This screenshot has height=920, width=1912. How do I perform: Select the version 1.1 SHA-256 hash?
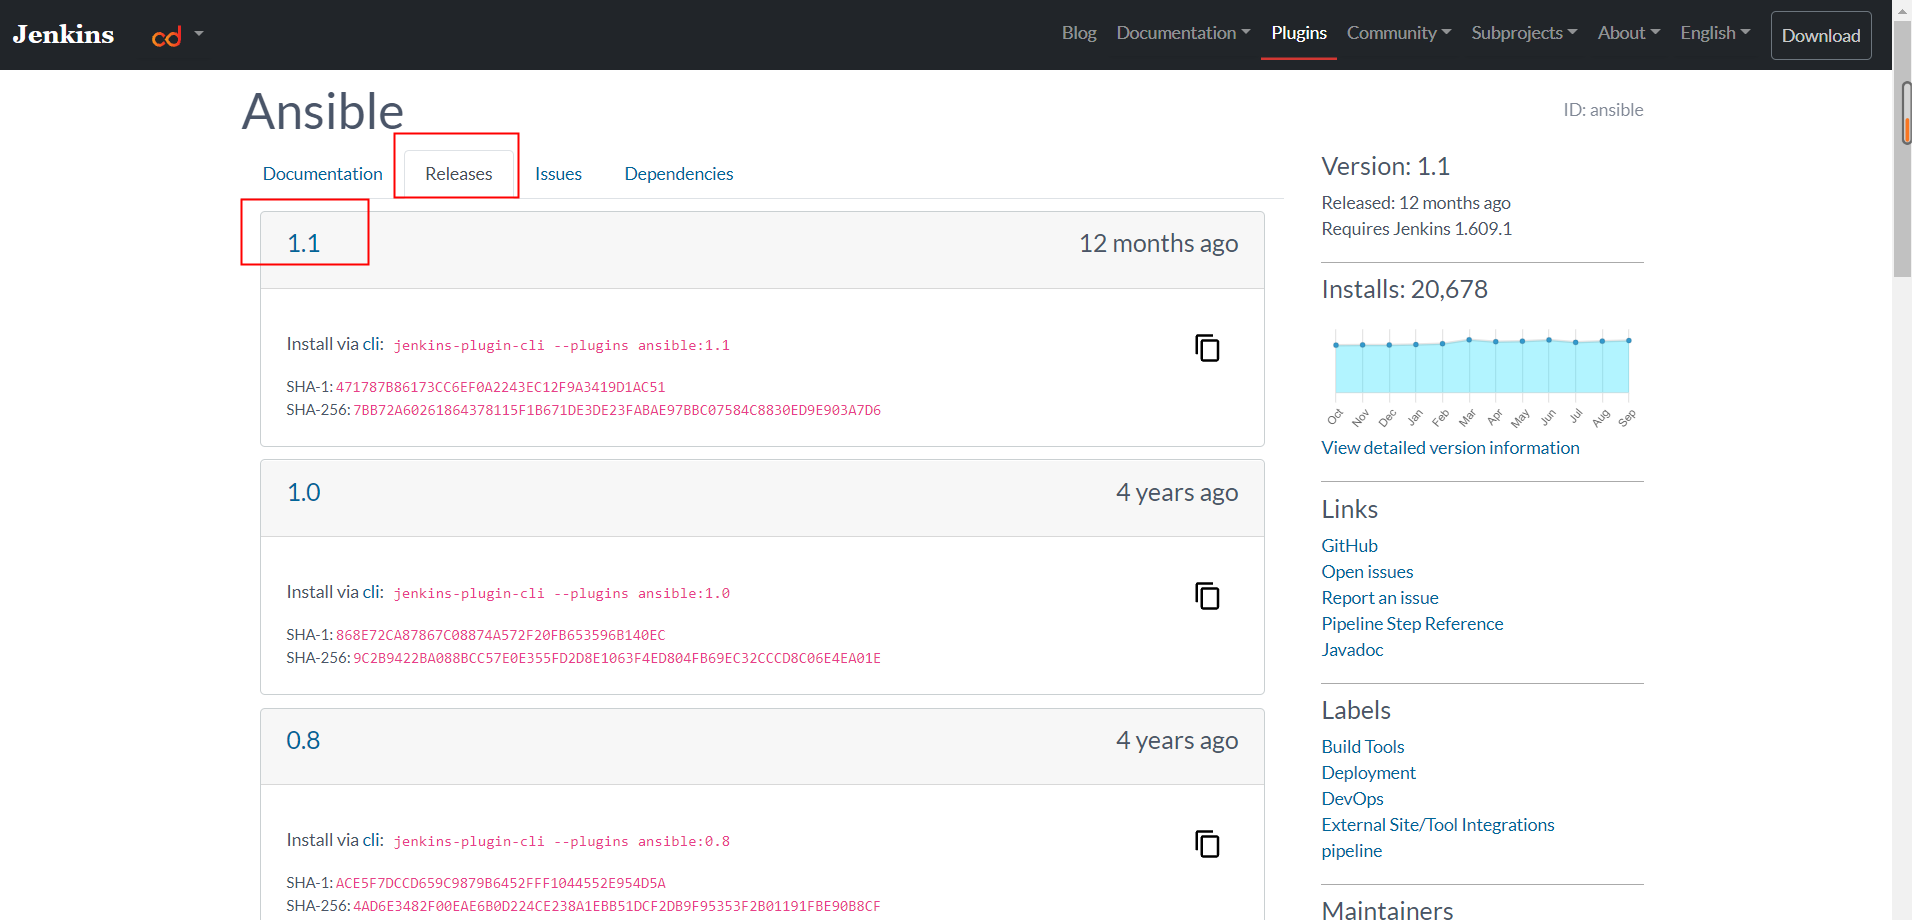617,410
